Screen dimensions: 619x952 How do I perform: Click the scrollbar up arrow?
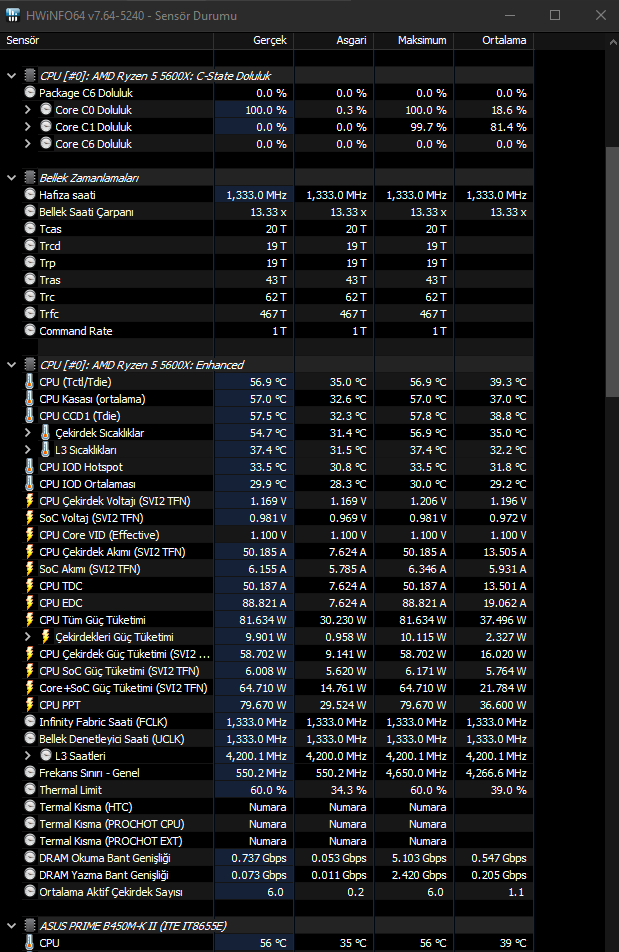click(x=612, y=41)
